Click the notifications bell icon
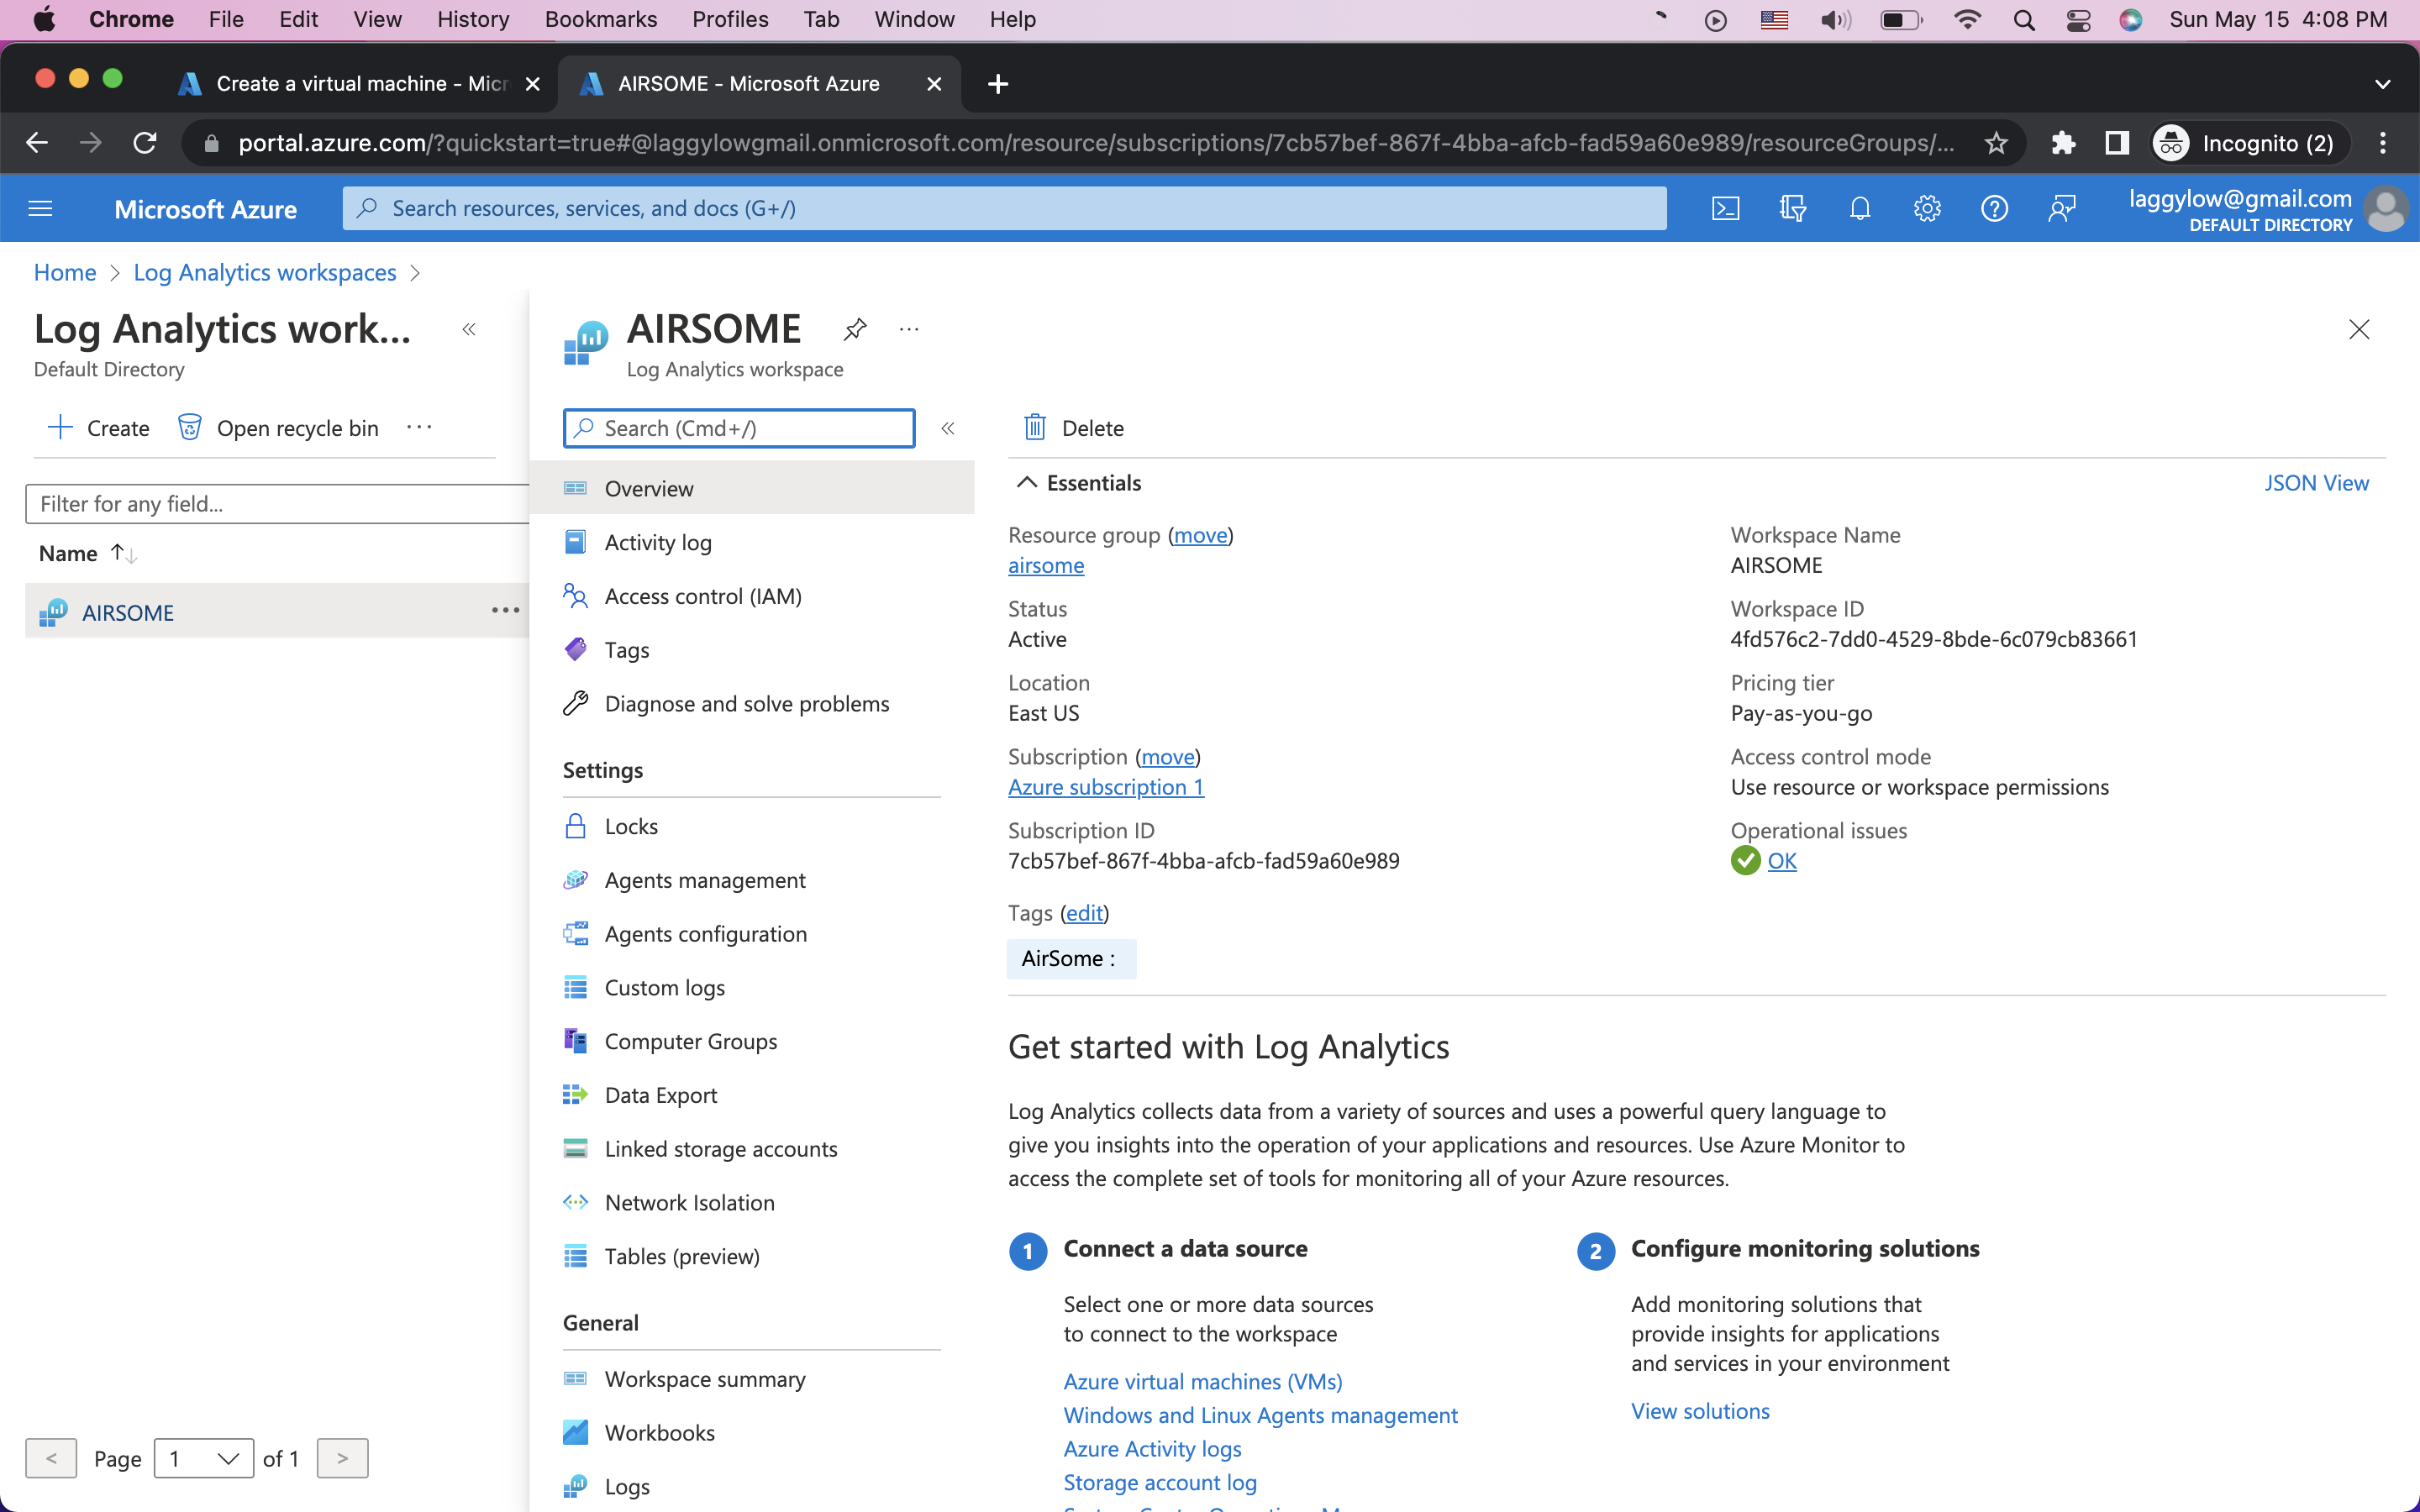Screen dimensions: 2420x1512 1859,208
